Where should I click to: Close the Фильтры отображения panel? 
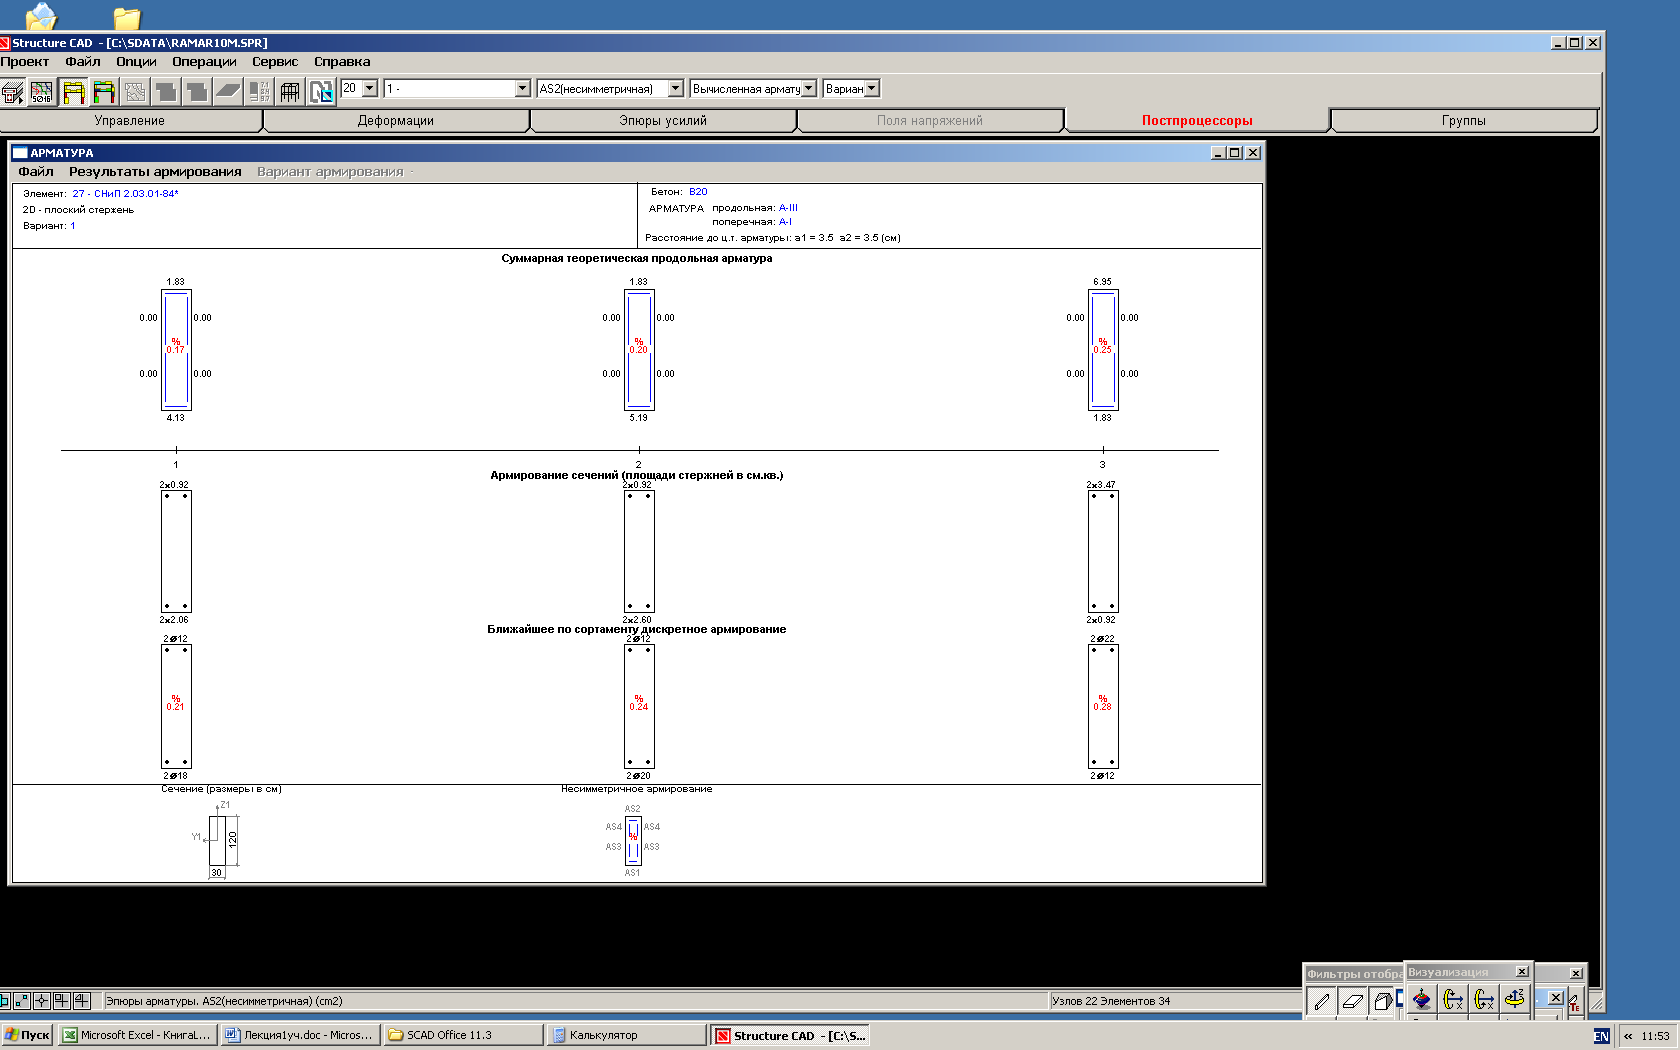tap(1576, 973)
